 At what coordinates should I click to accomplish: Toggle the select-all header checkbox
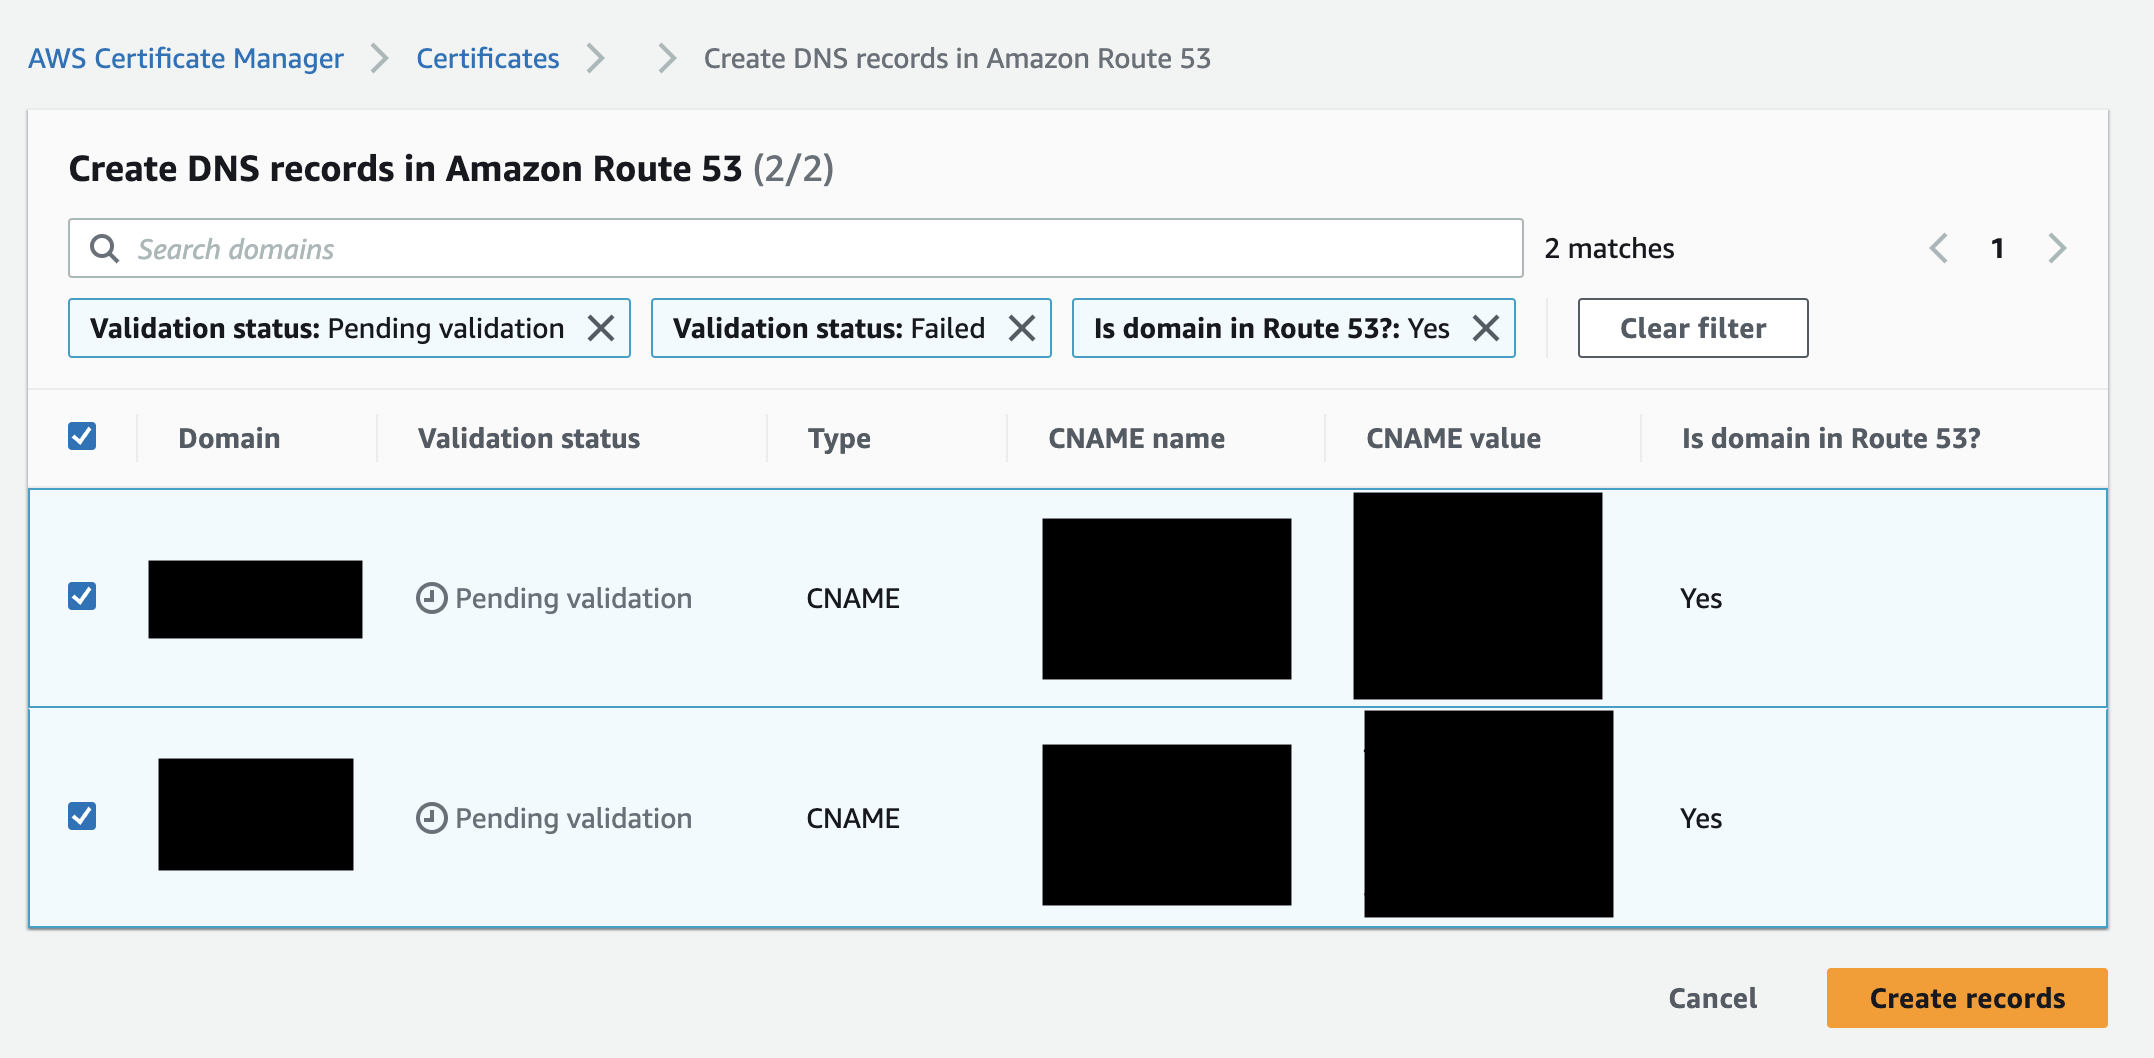82,436
